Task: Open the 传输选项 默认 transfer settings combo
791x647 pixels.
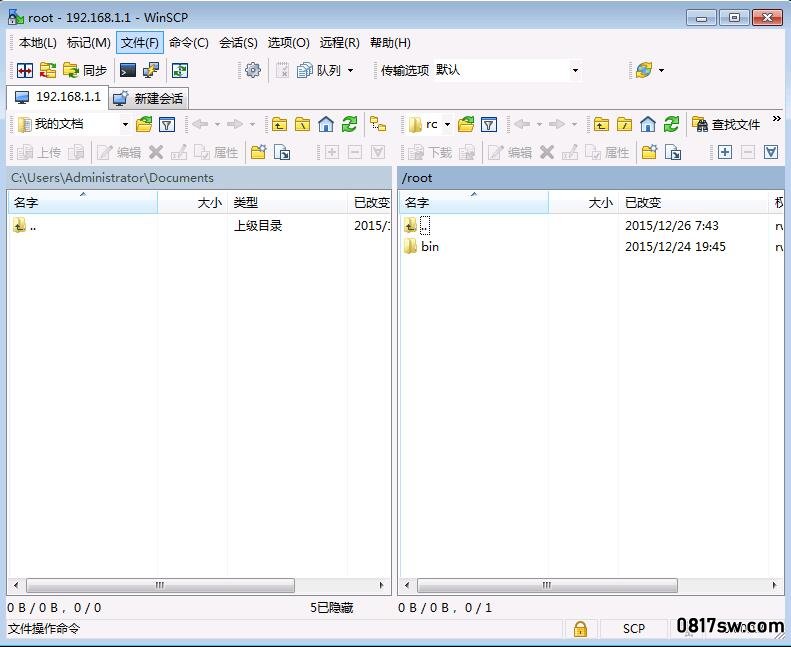Action: click(x=506, y=70)
